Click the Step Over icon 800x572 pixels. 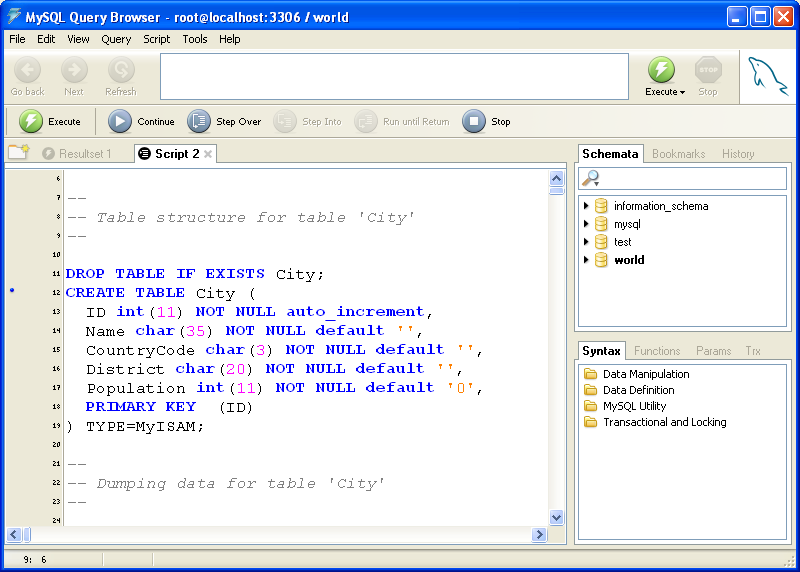(199, 122)
